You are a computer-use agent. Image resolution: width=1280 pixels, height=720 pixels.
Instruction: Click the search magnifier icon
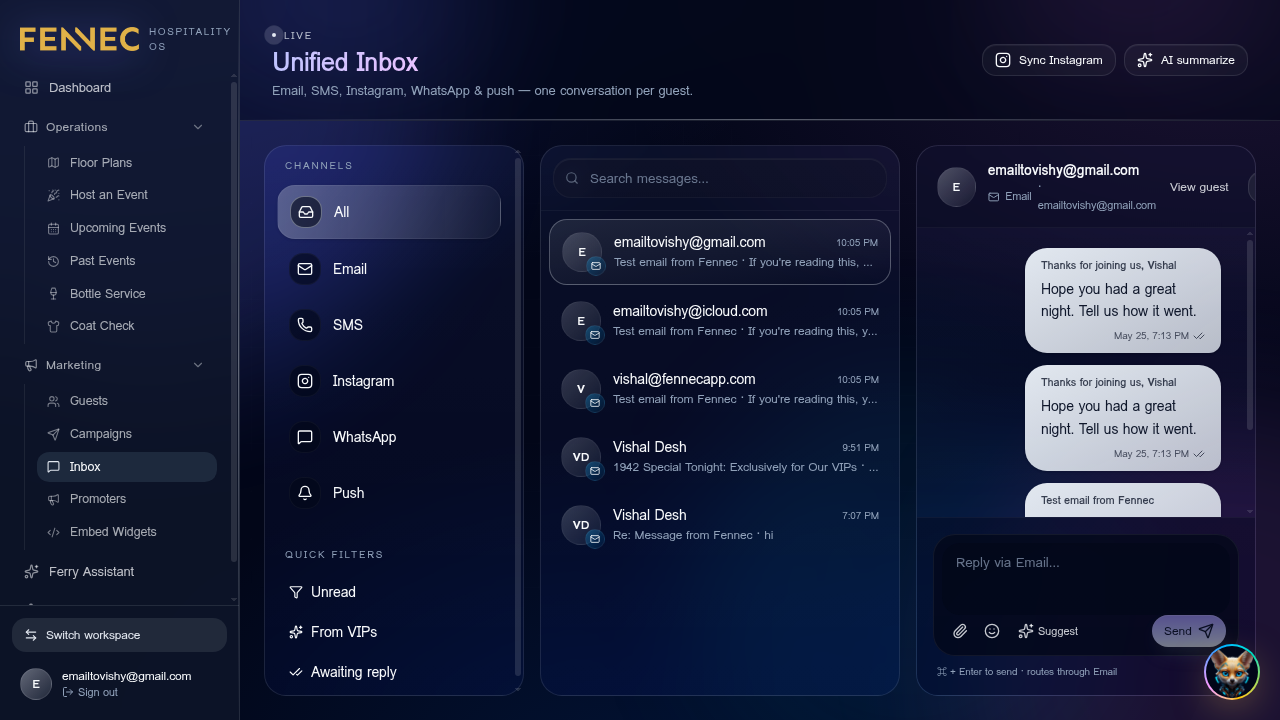point(573,178)
